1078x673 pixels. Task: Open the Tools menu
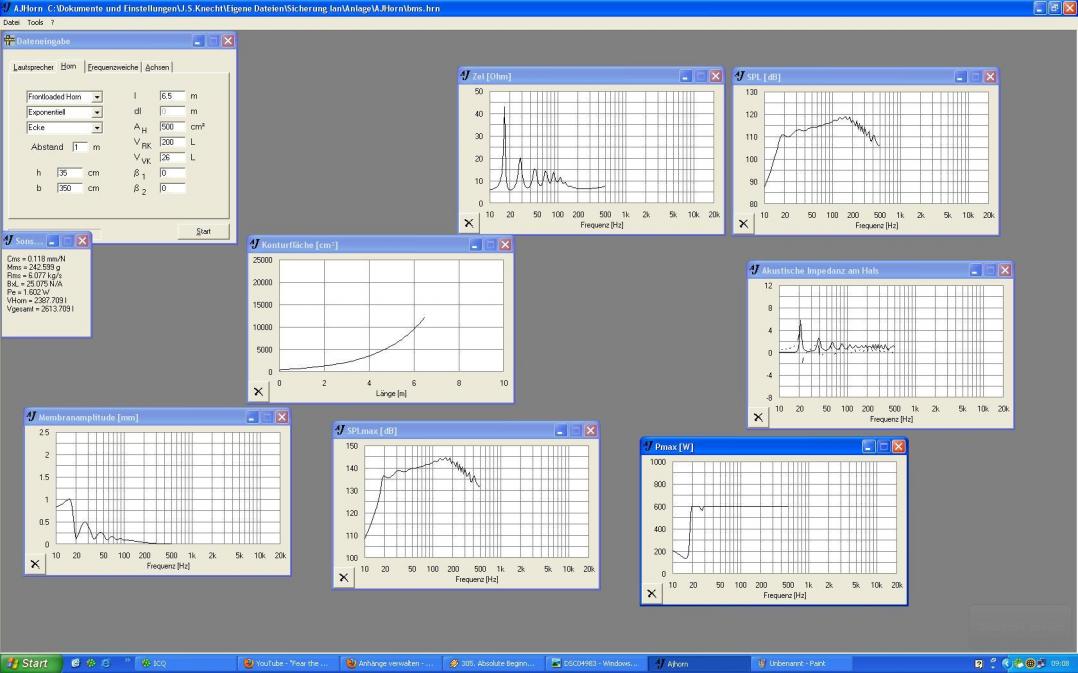click(35, 22)
